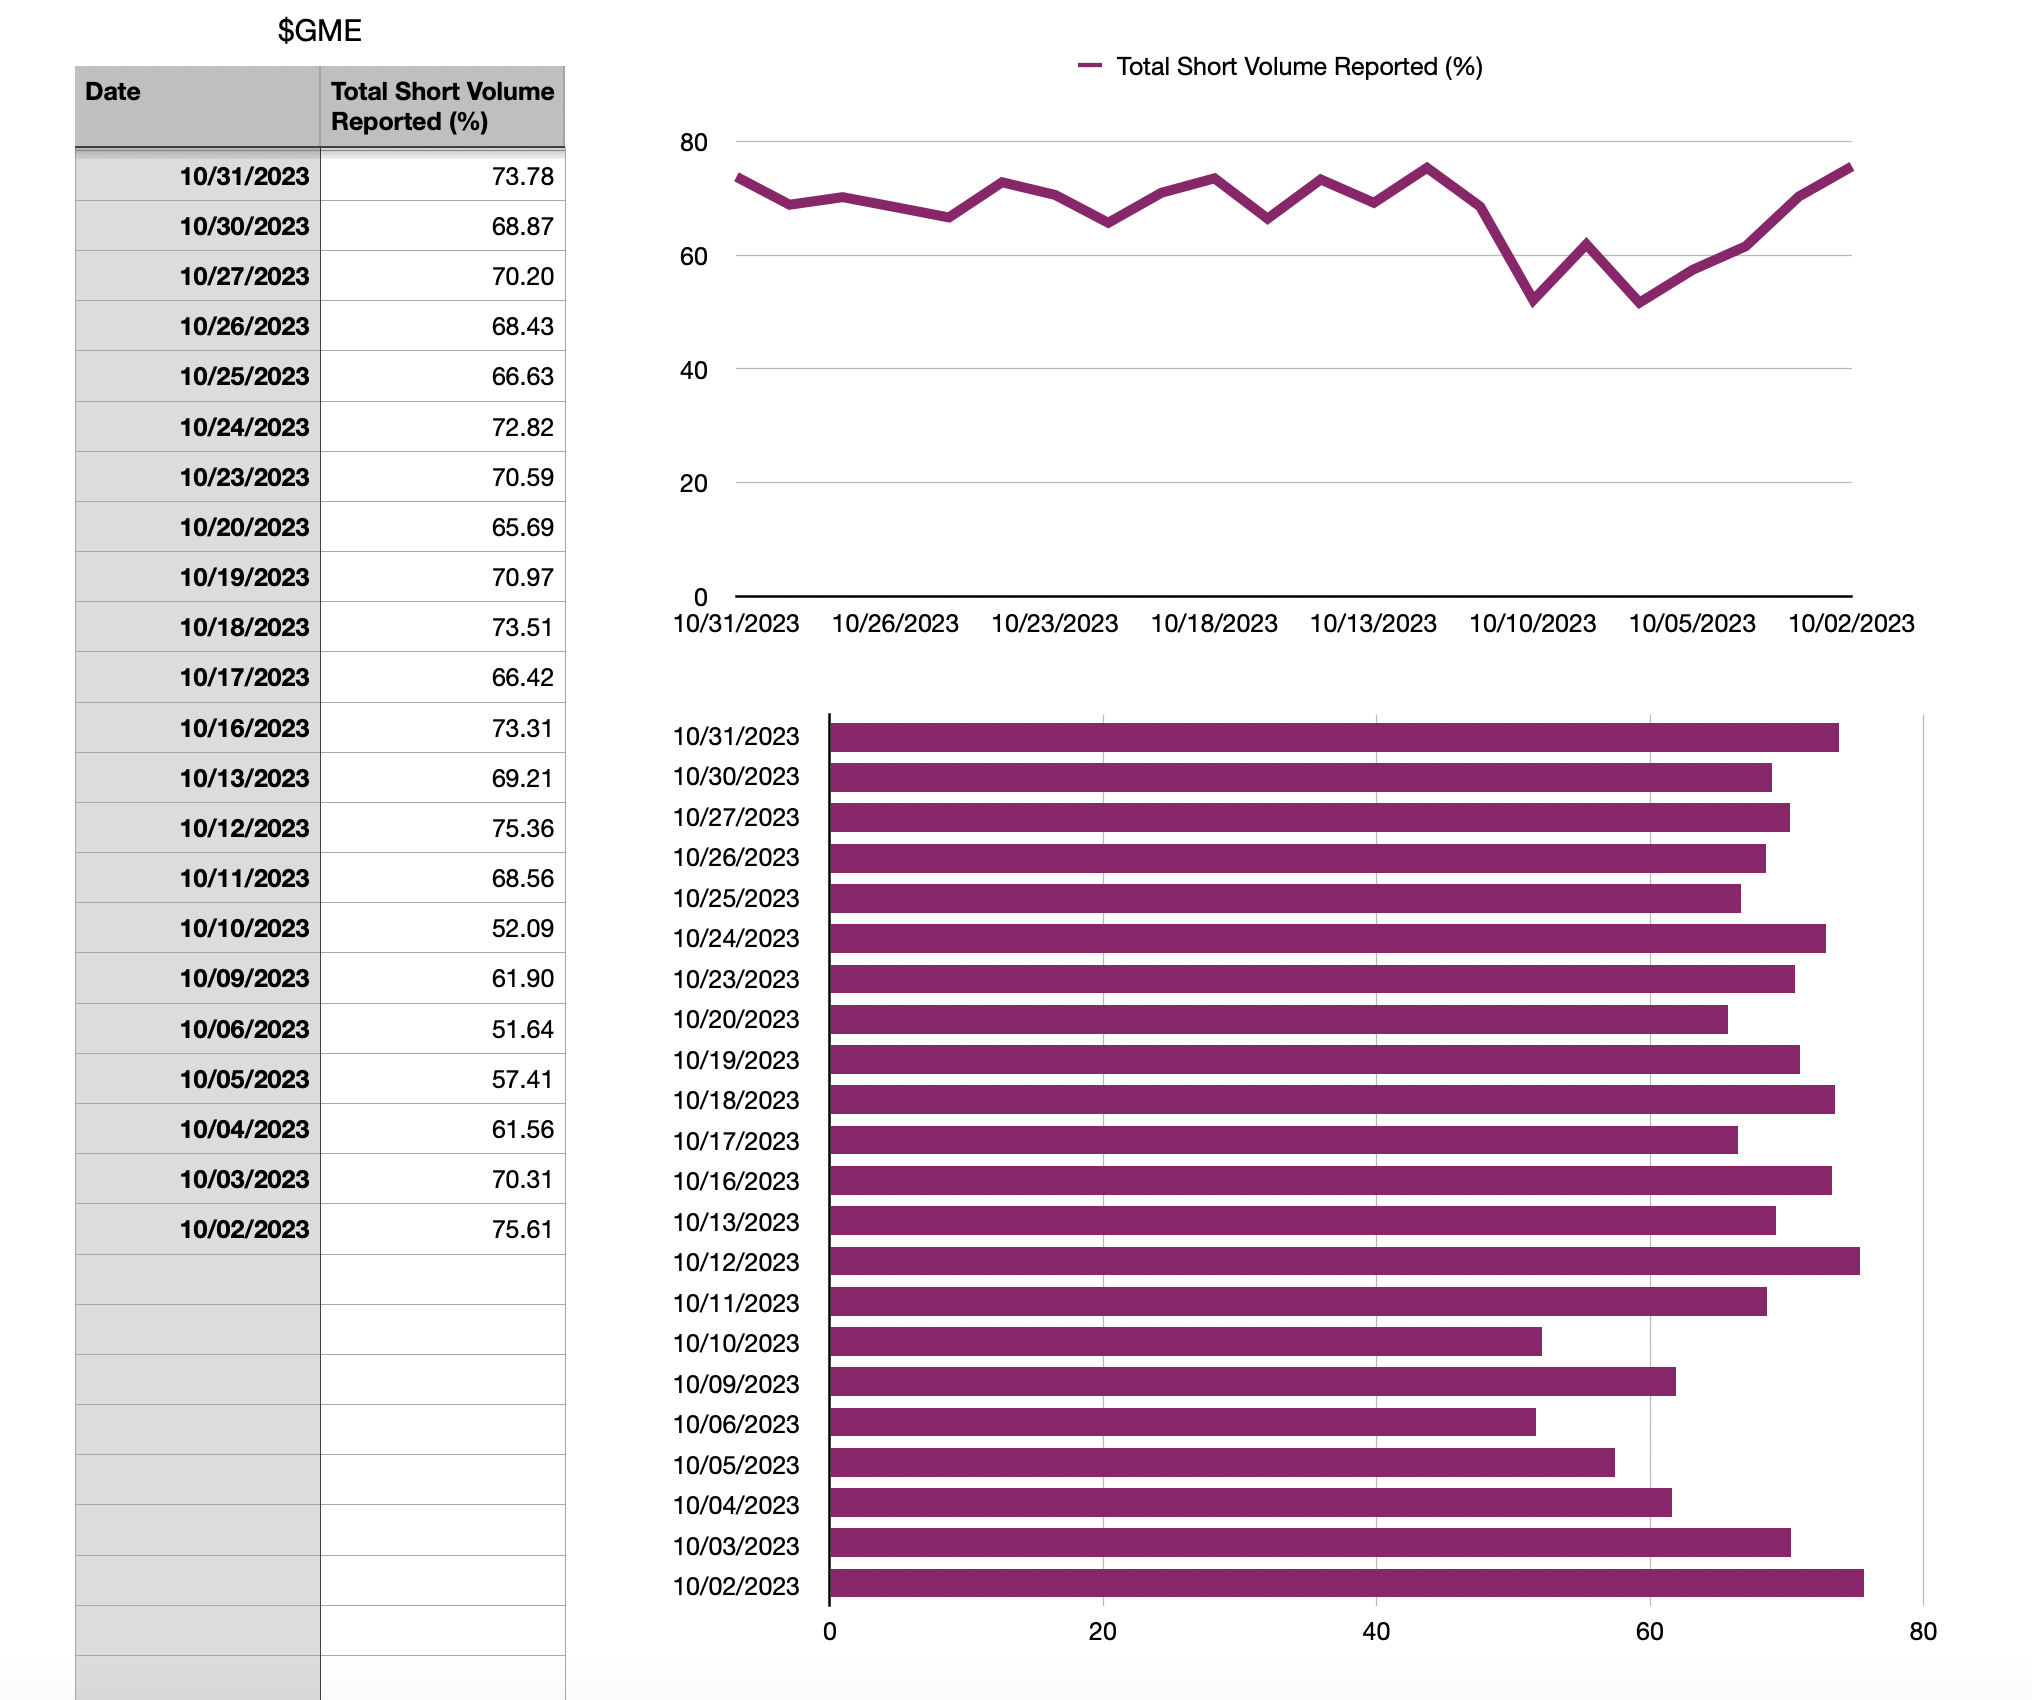2032x1700 pixels.
Task: Select the cell showing 70.97
Action: pyautogui.click(x=443, y=577)
